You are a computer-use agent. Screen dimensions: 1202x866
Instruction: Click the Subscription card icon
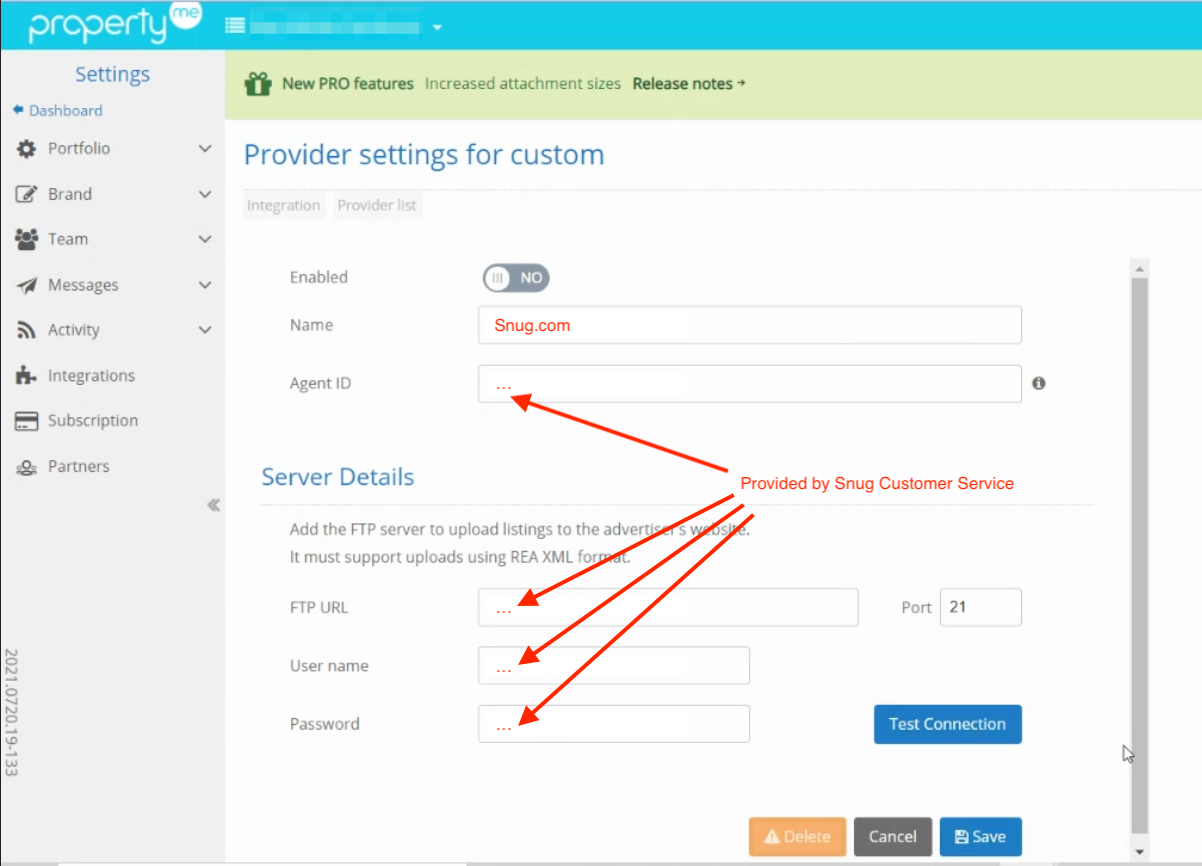pyautogui.click(x=26, y=421)
